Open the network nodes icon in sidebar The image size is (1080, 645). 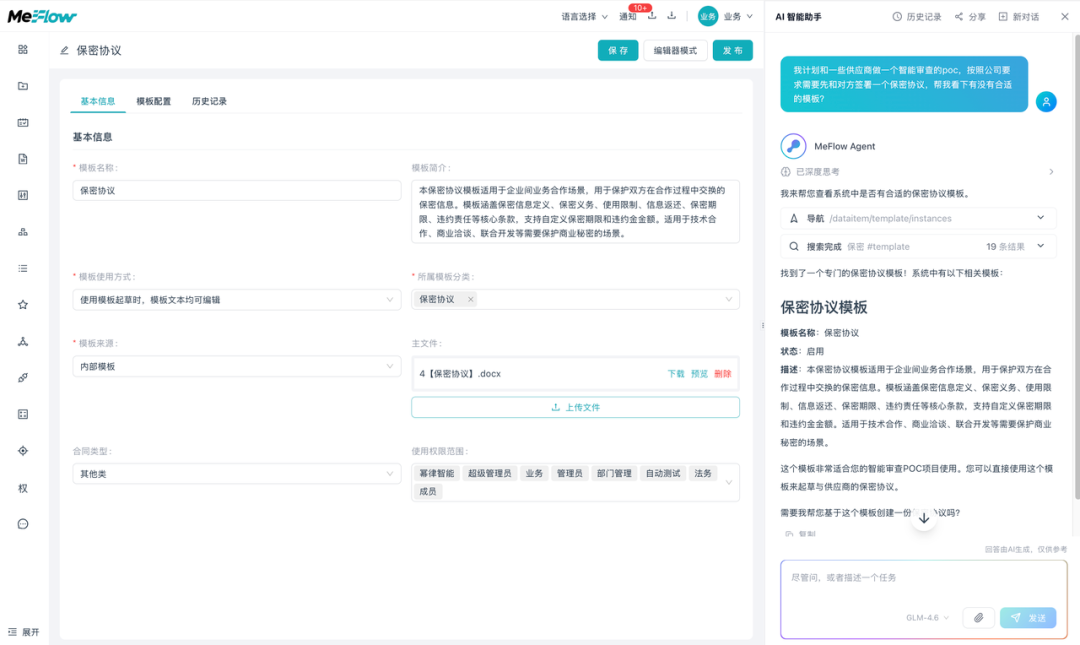(23, 341)
